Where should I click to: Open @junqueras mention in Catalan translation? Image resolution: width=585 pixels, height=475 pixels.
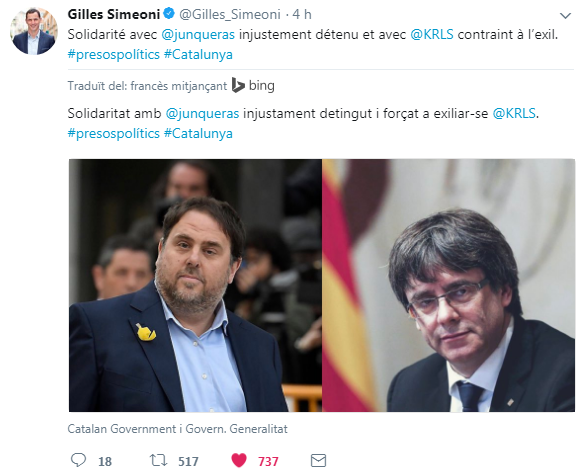(202, 113)
